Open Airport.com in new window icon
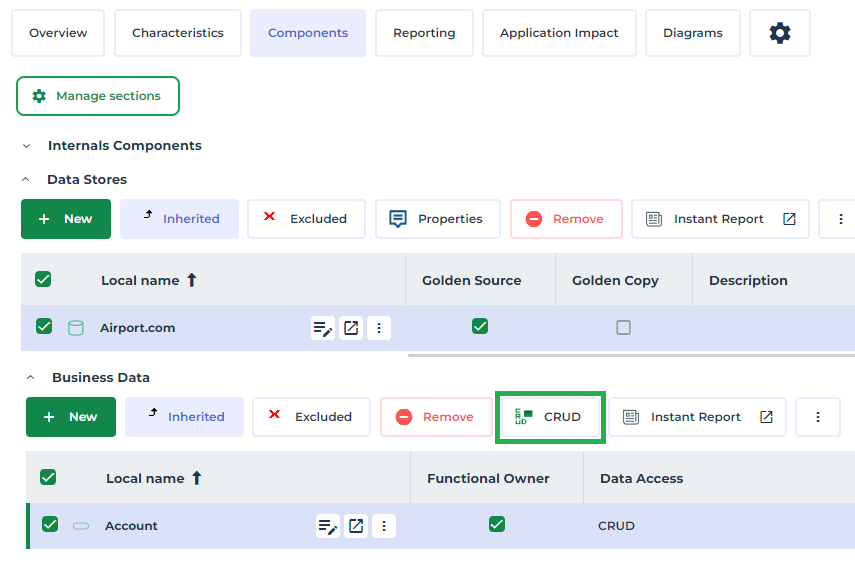The image size is (855, 565). 351,328
